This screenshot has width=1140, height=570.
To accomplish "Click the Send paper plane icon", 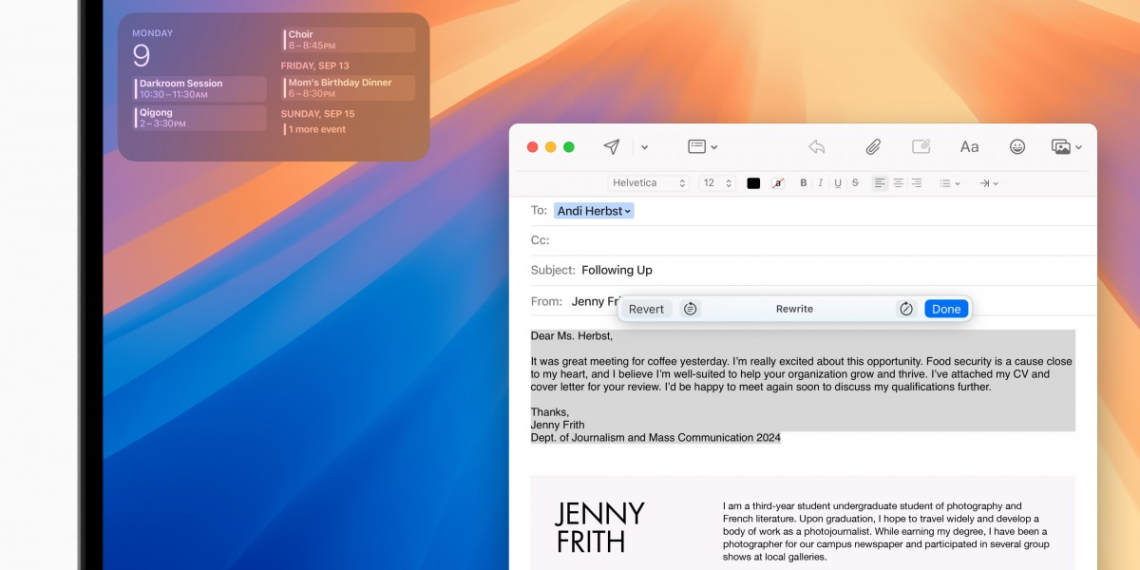I will point(611,147).
